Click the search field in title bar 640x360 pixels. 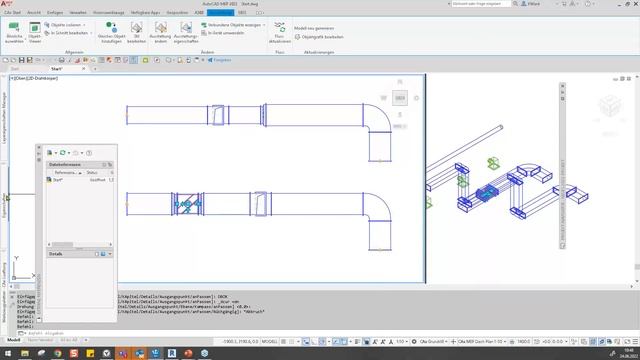[481, 4]
